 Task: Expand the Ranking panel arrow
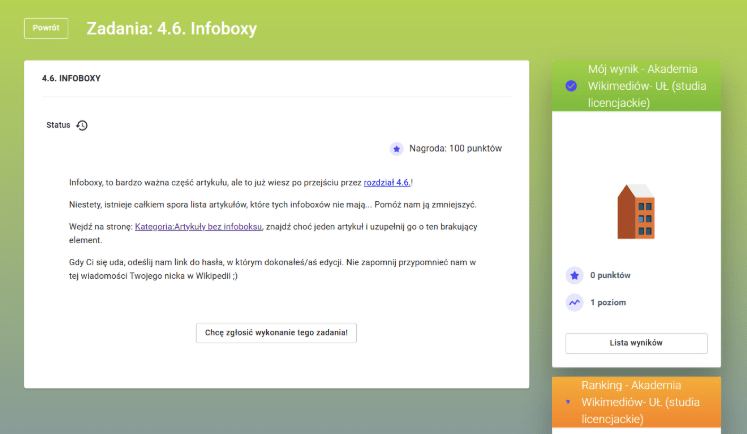pos(568,402)
